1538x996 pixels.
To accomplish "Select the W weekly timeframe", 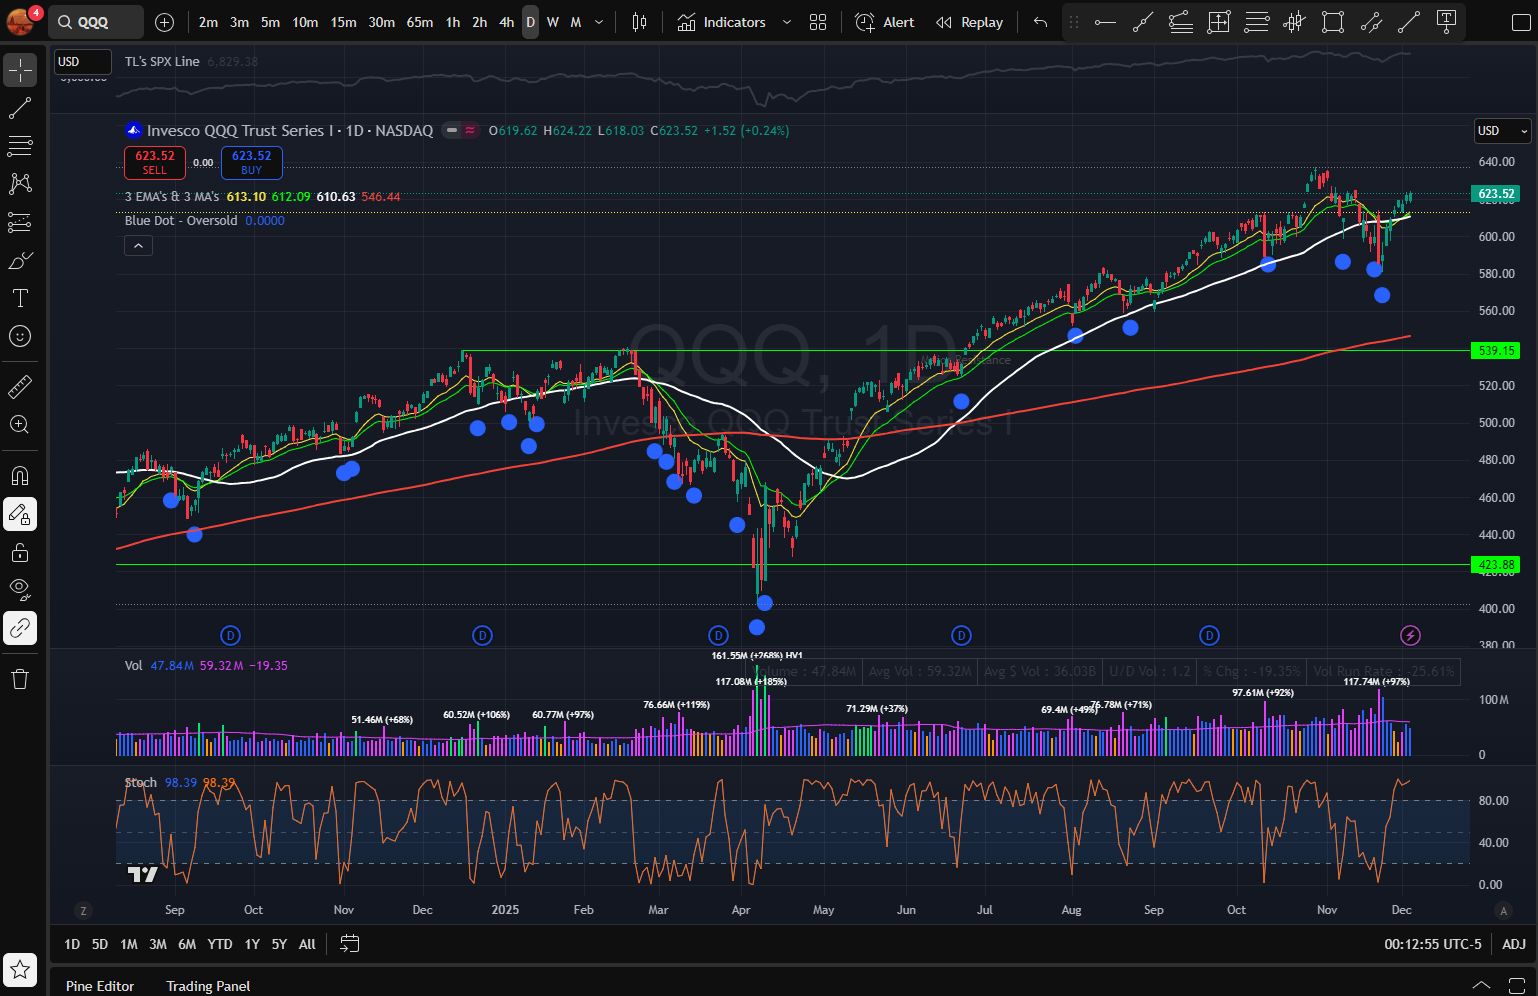I will pos(552,22).
